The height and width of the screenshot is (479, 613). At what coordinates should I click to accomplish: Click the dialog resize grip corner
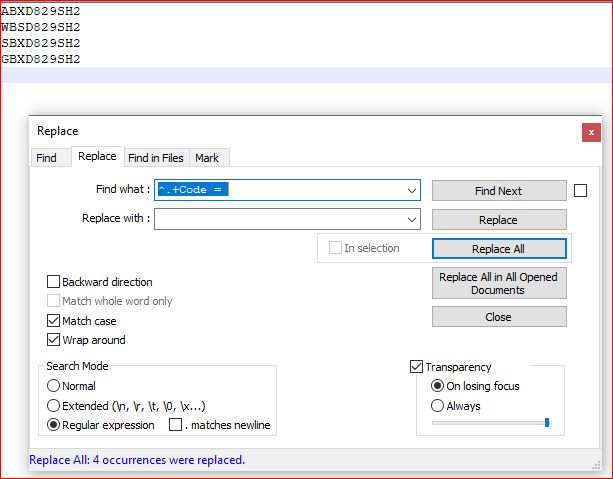pyautogui.click(x=596, y=465)
